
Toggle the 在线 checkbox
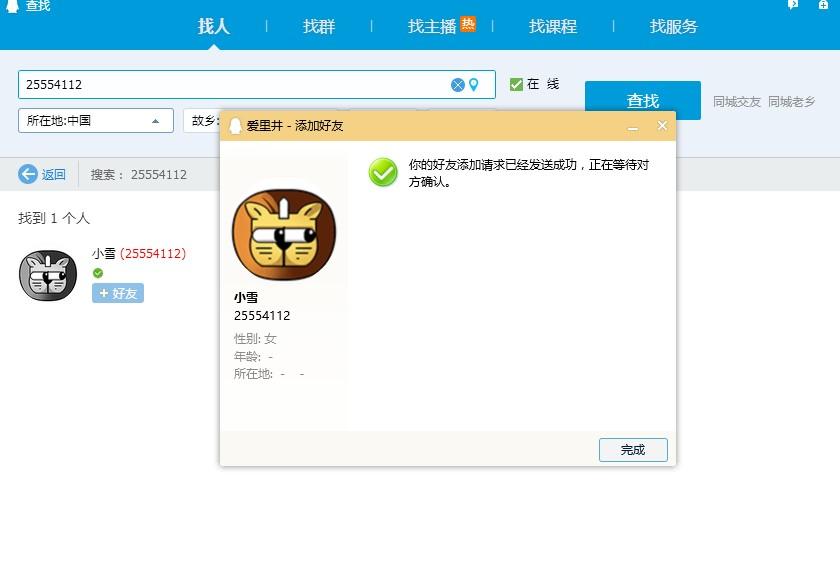[x=516, y=84]
